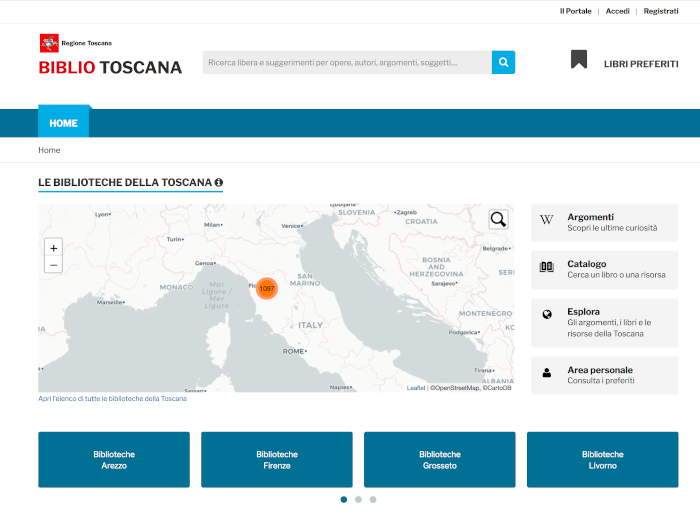700x522 pixels.
Task: Open the Area personale card
Action: point(604,375)
